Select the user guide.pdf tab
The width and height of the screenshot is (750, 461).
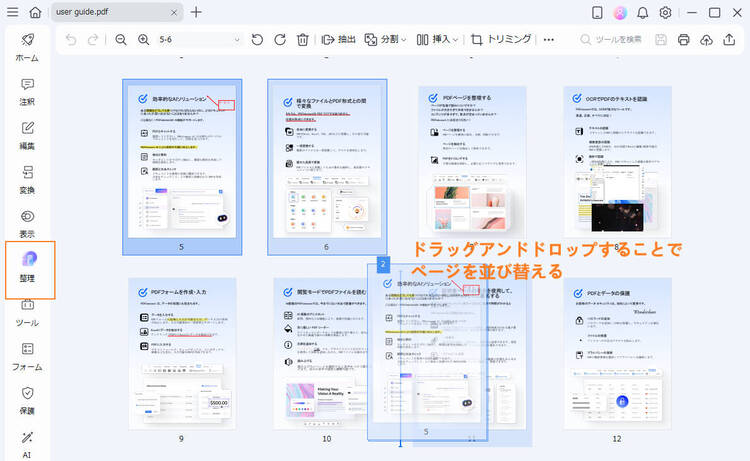[x=117, y=12]
